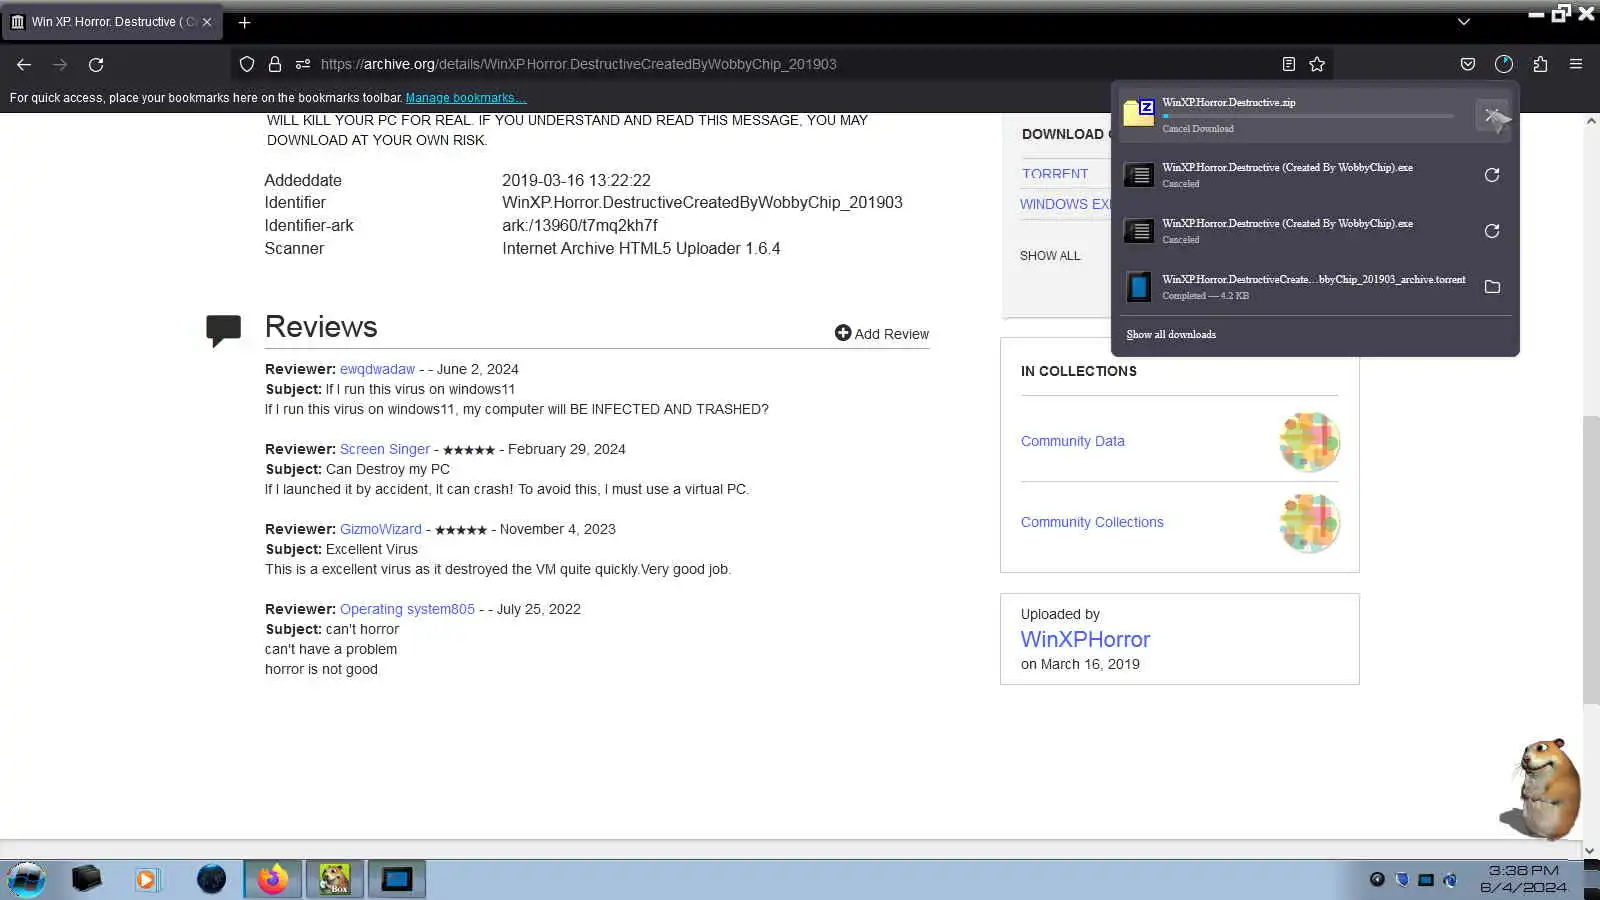Viewport: 1600px width, 900px height.
Task: Open Community Data collection
Action: coord(1072,441)
